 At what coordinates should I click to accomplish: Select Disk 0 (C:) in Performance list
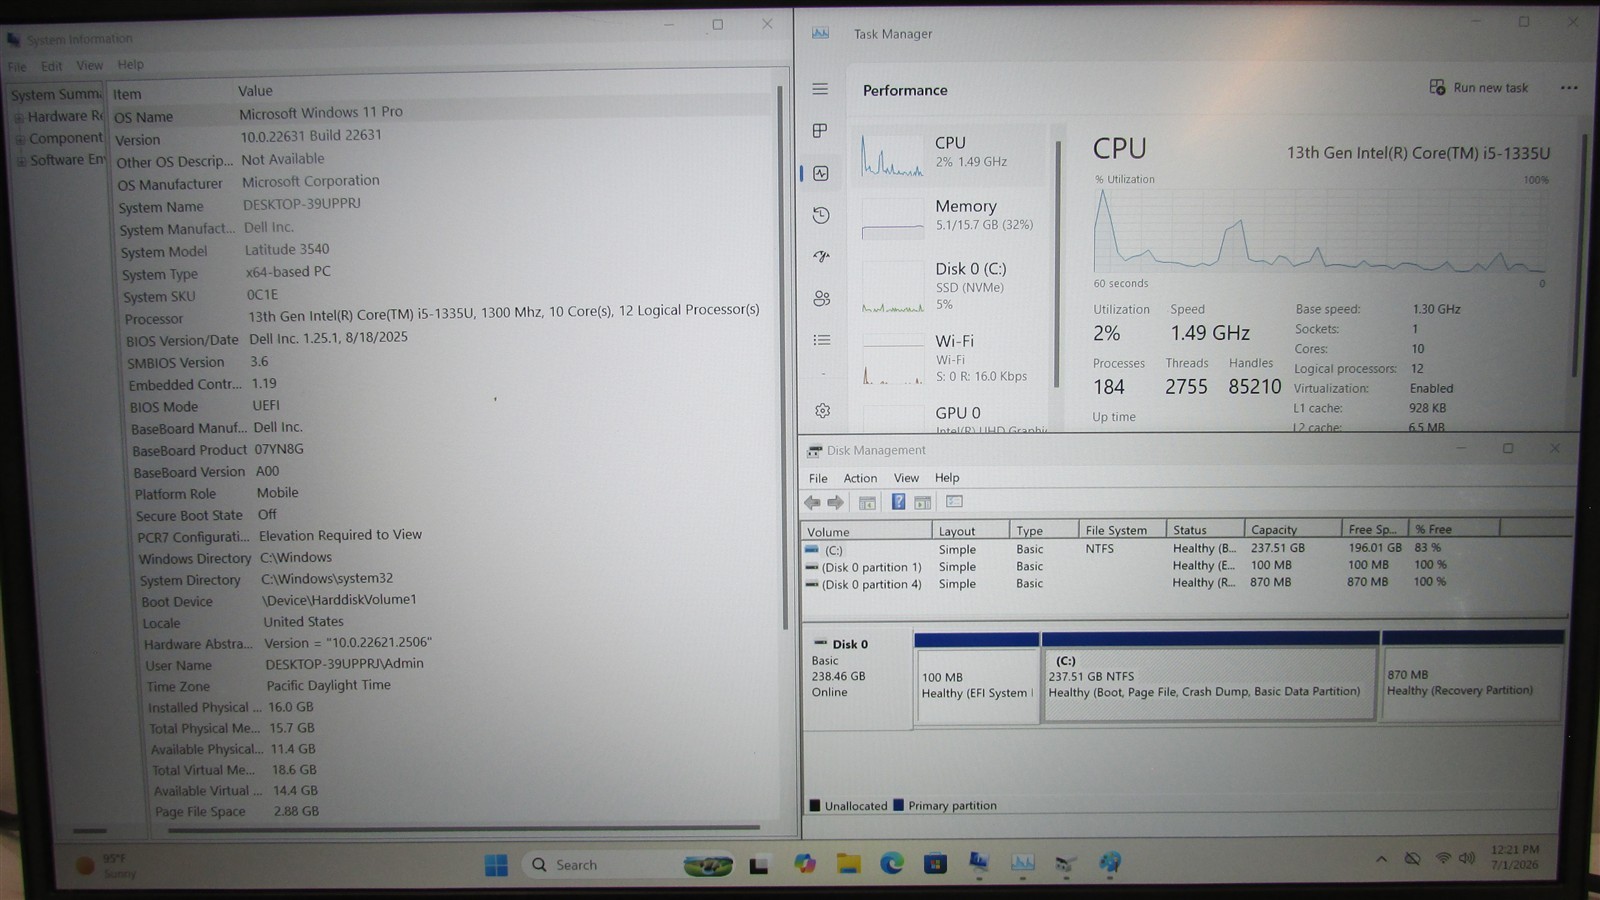click(949, 286)
